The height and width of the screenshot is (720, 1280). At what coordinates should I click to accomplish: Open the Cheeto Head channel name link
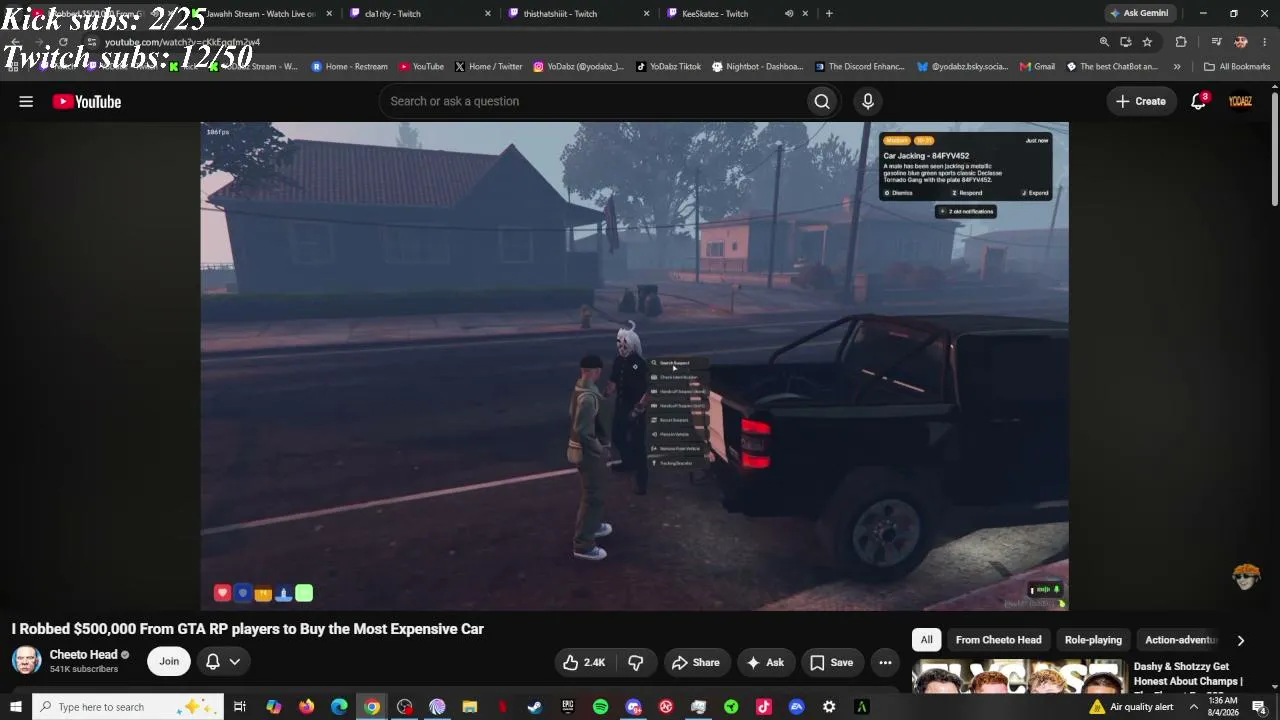click(84, 655)
